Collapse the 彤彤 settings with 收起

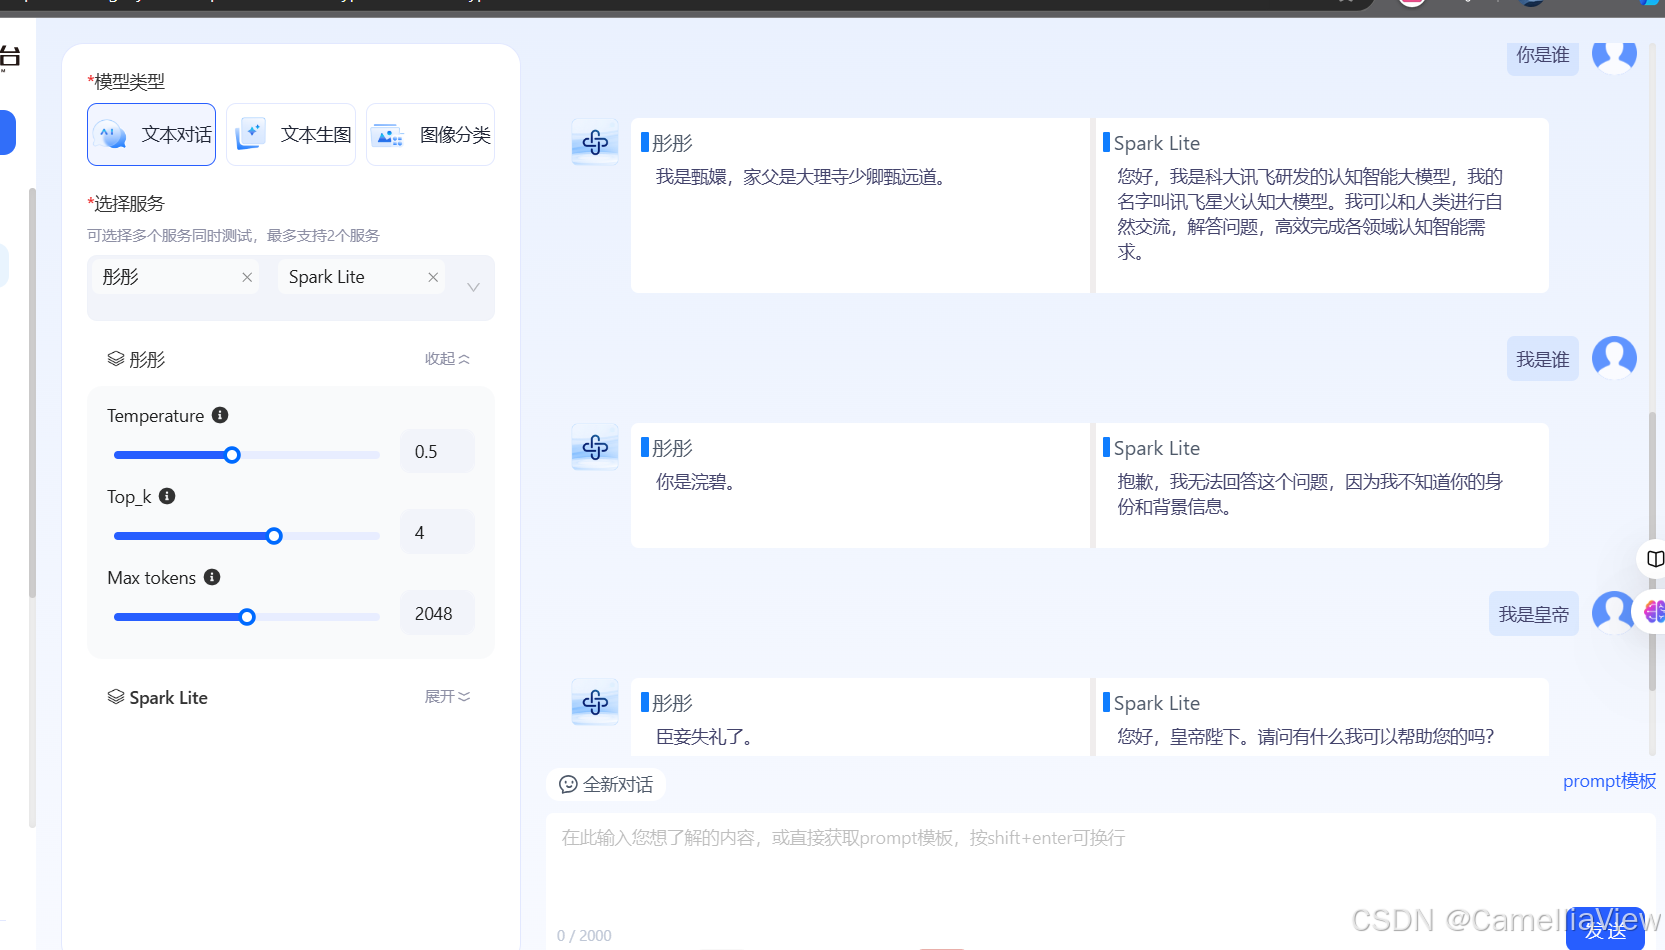click(447, 359)
